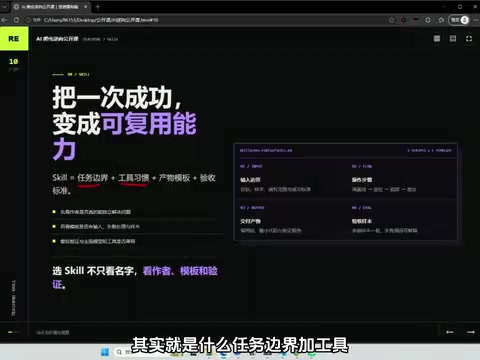Click the second layout view icon in slide header
Screen dimensions: 480x360
tap(453, 39)
